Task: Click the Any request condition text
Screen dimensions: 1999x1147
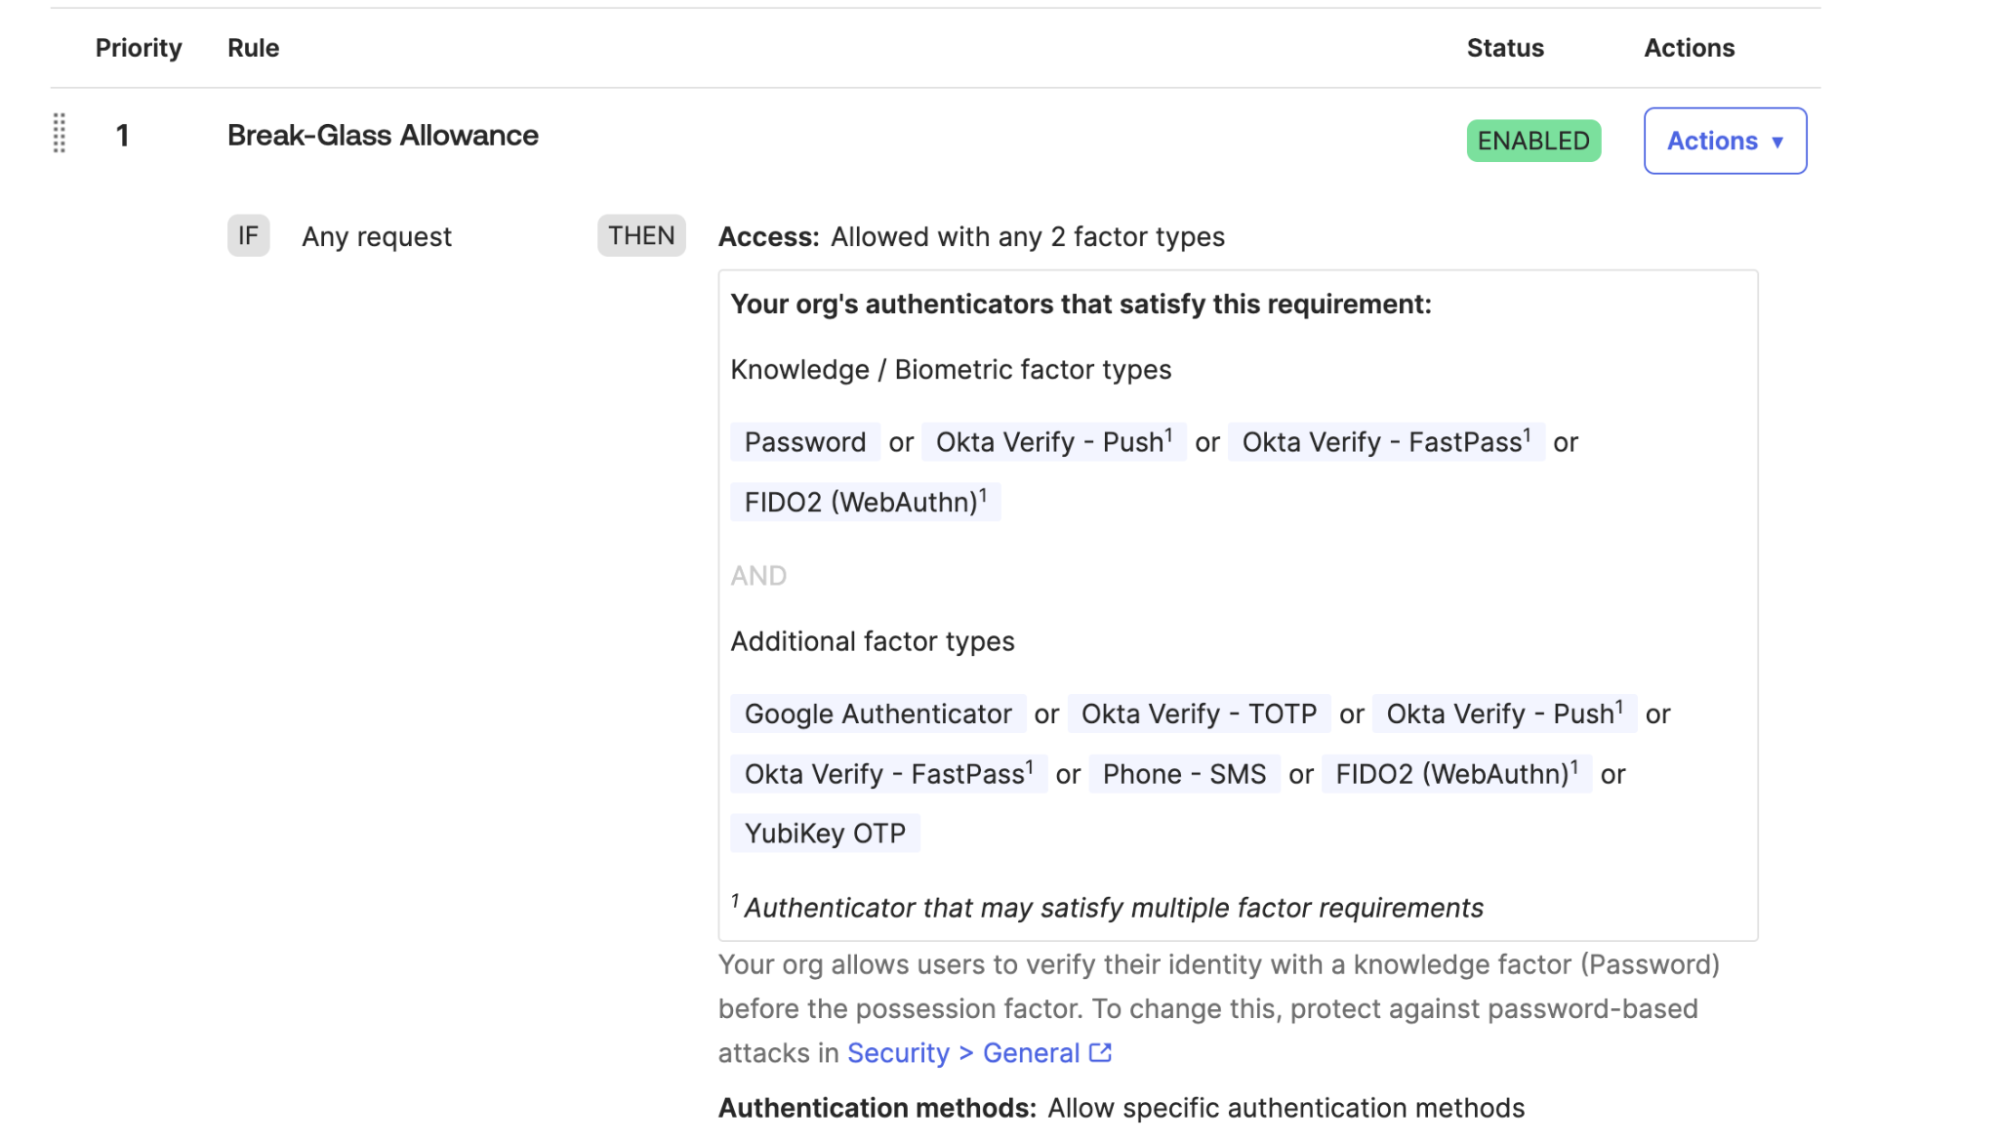Action: coord(376,237)
